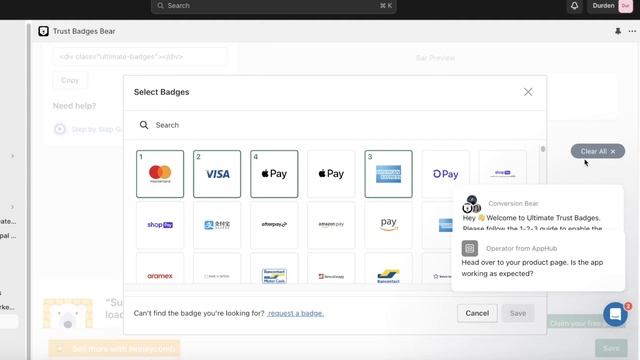This screenshot has width=640, height=360.
Task: Choose the Alipay badge
Action: (217, 225)
